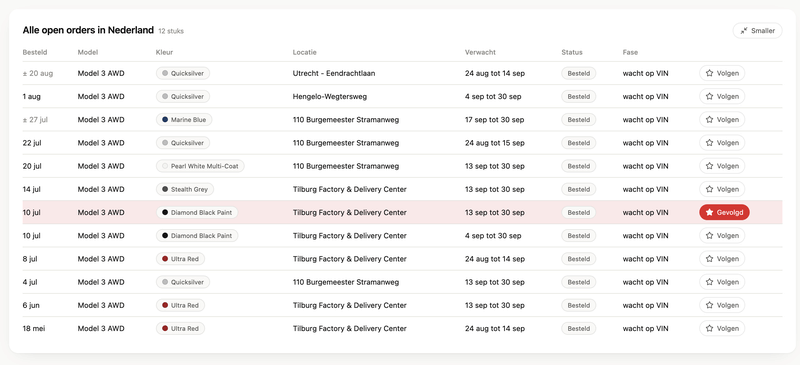800x365 pixels.
Task: Select Quicksilver chip in ± 20 aug row
Action: click(183, 73)
